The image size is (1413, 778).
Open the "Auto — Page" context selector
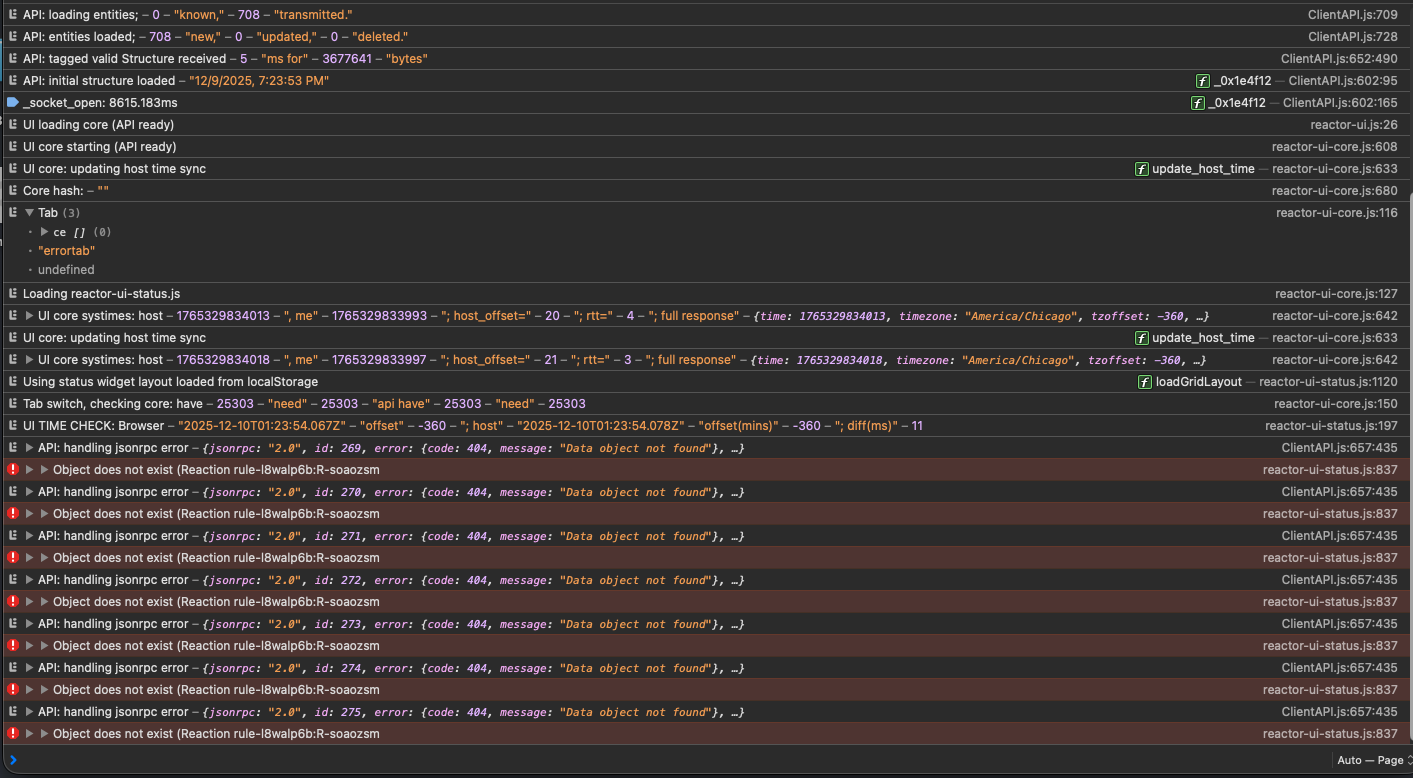coord(1371,760)
